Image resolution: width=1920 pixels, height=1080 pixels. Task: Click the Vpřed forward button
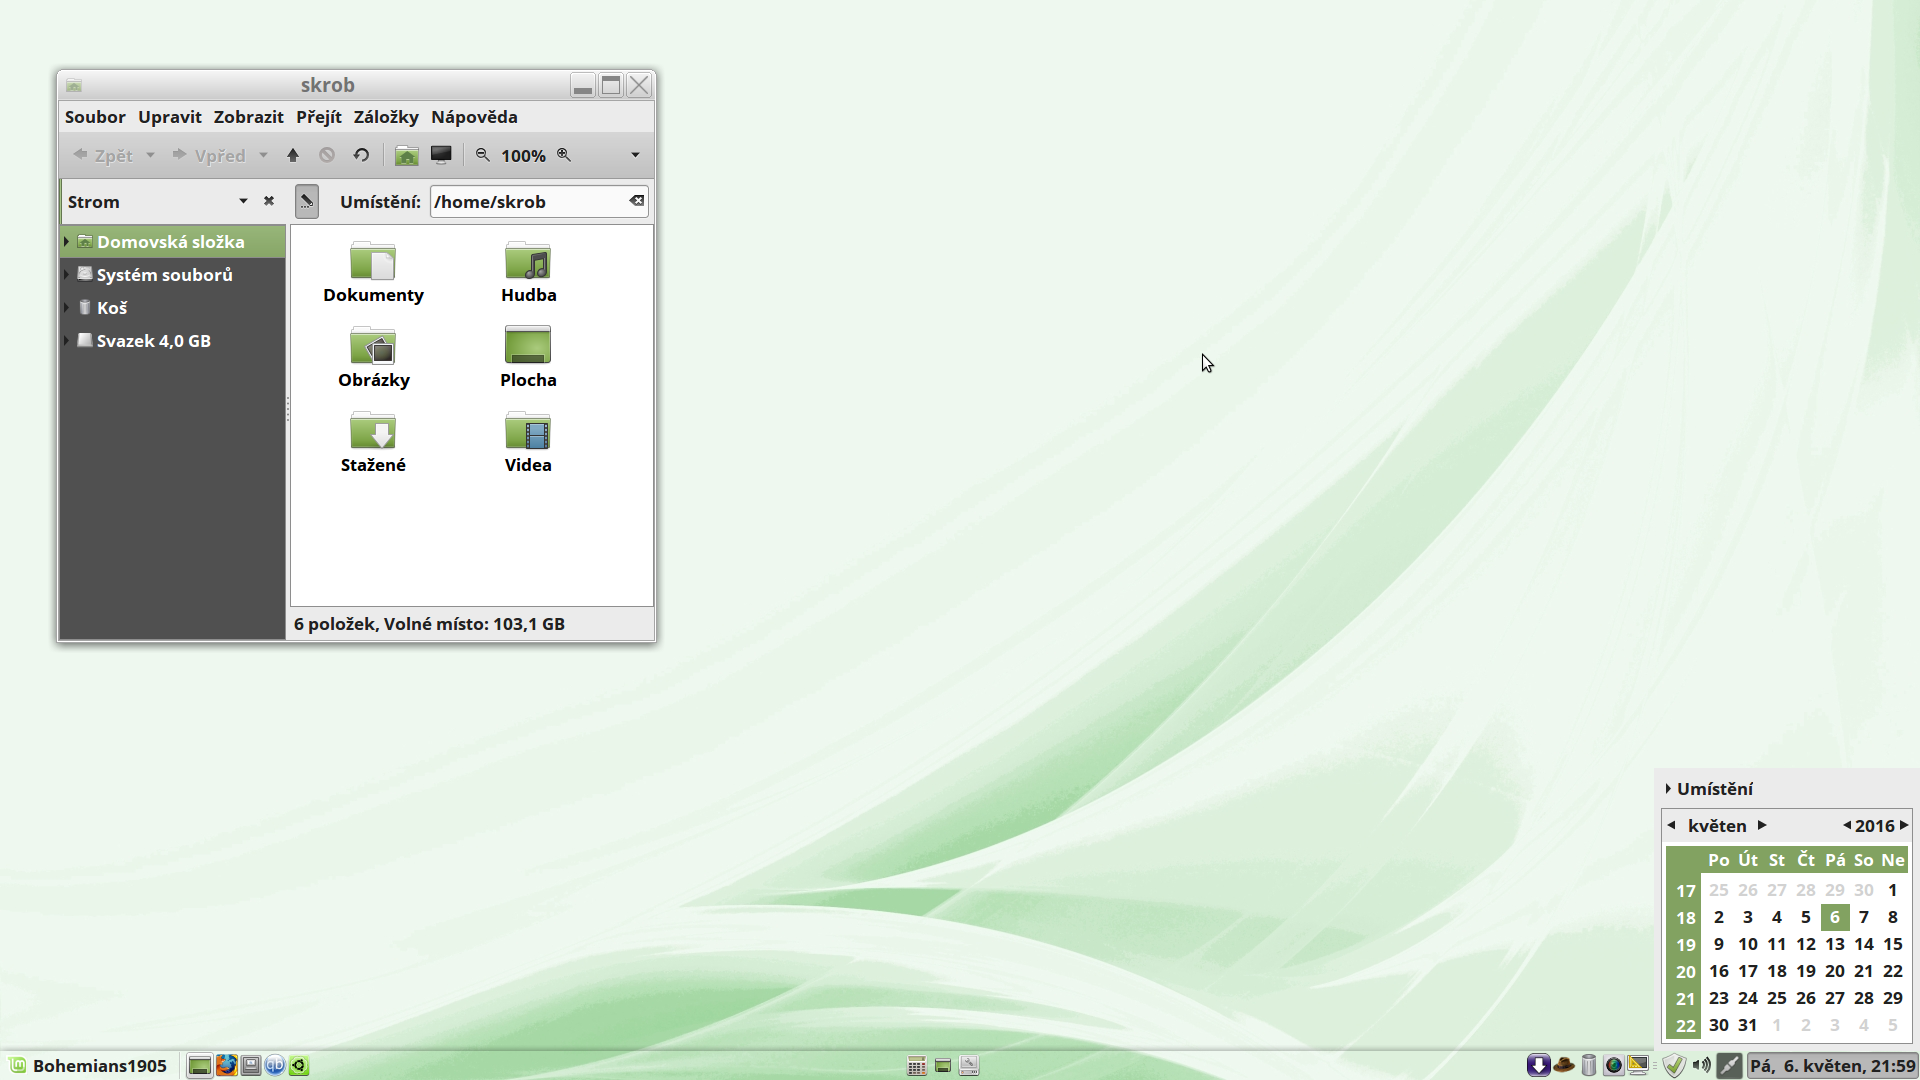point(209,155)
